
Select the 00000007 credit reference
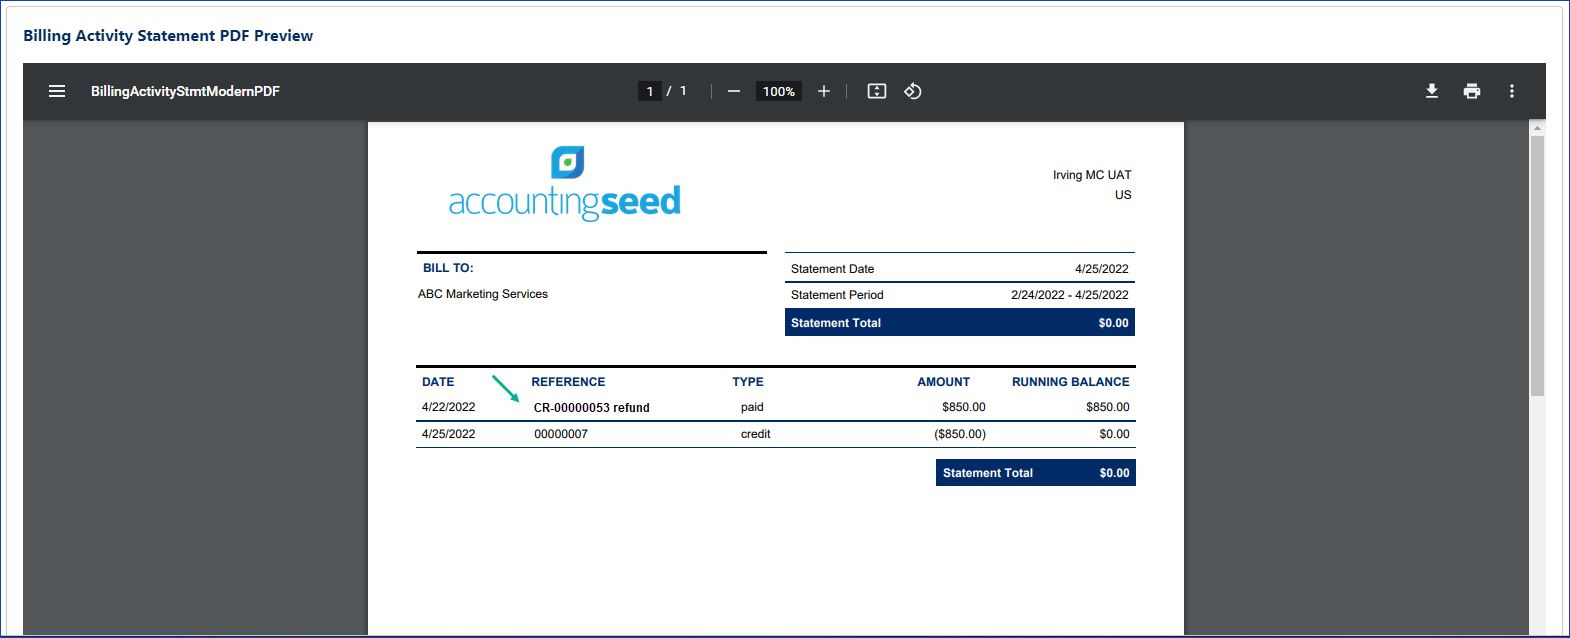coord(561,434)
